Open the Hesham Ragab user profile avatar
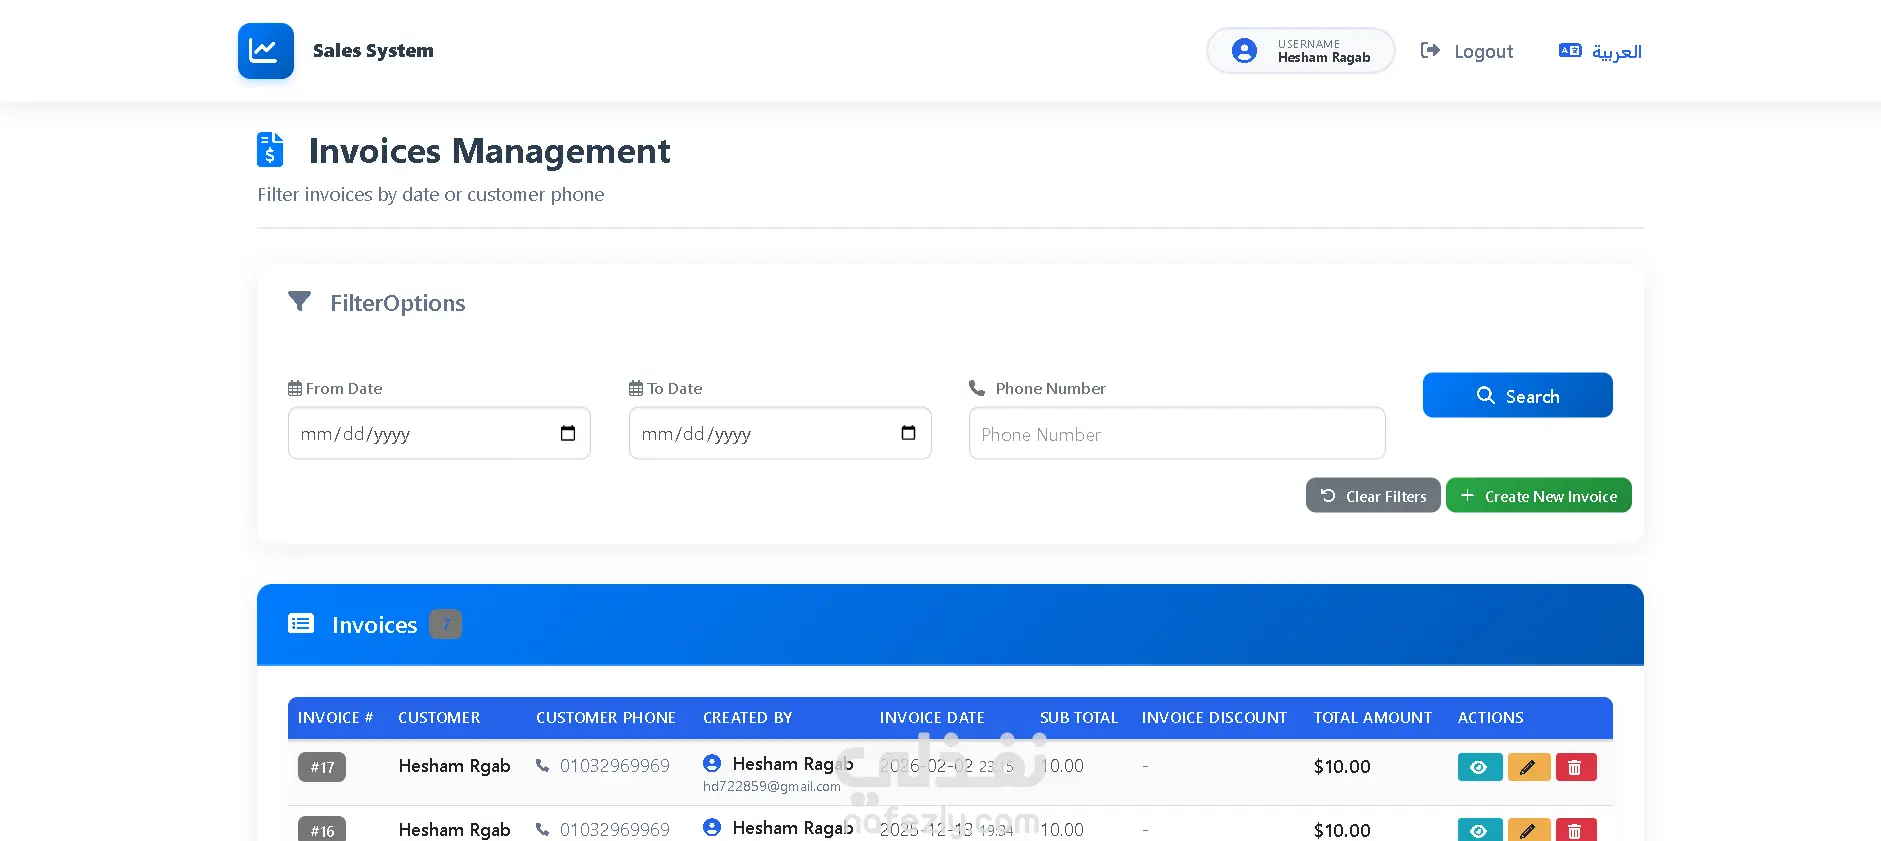Screen dimensions: 1881x841 point(1244,51)
